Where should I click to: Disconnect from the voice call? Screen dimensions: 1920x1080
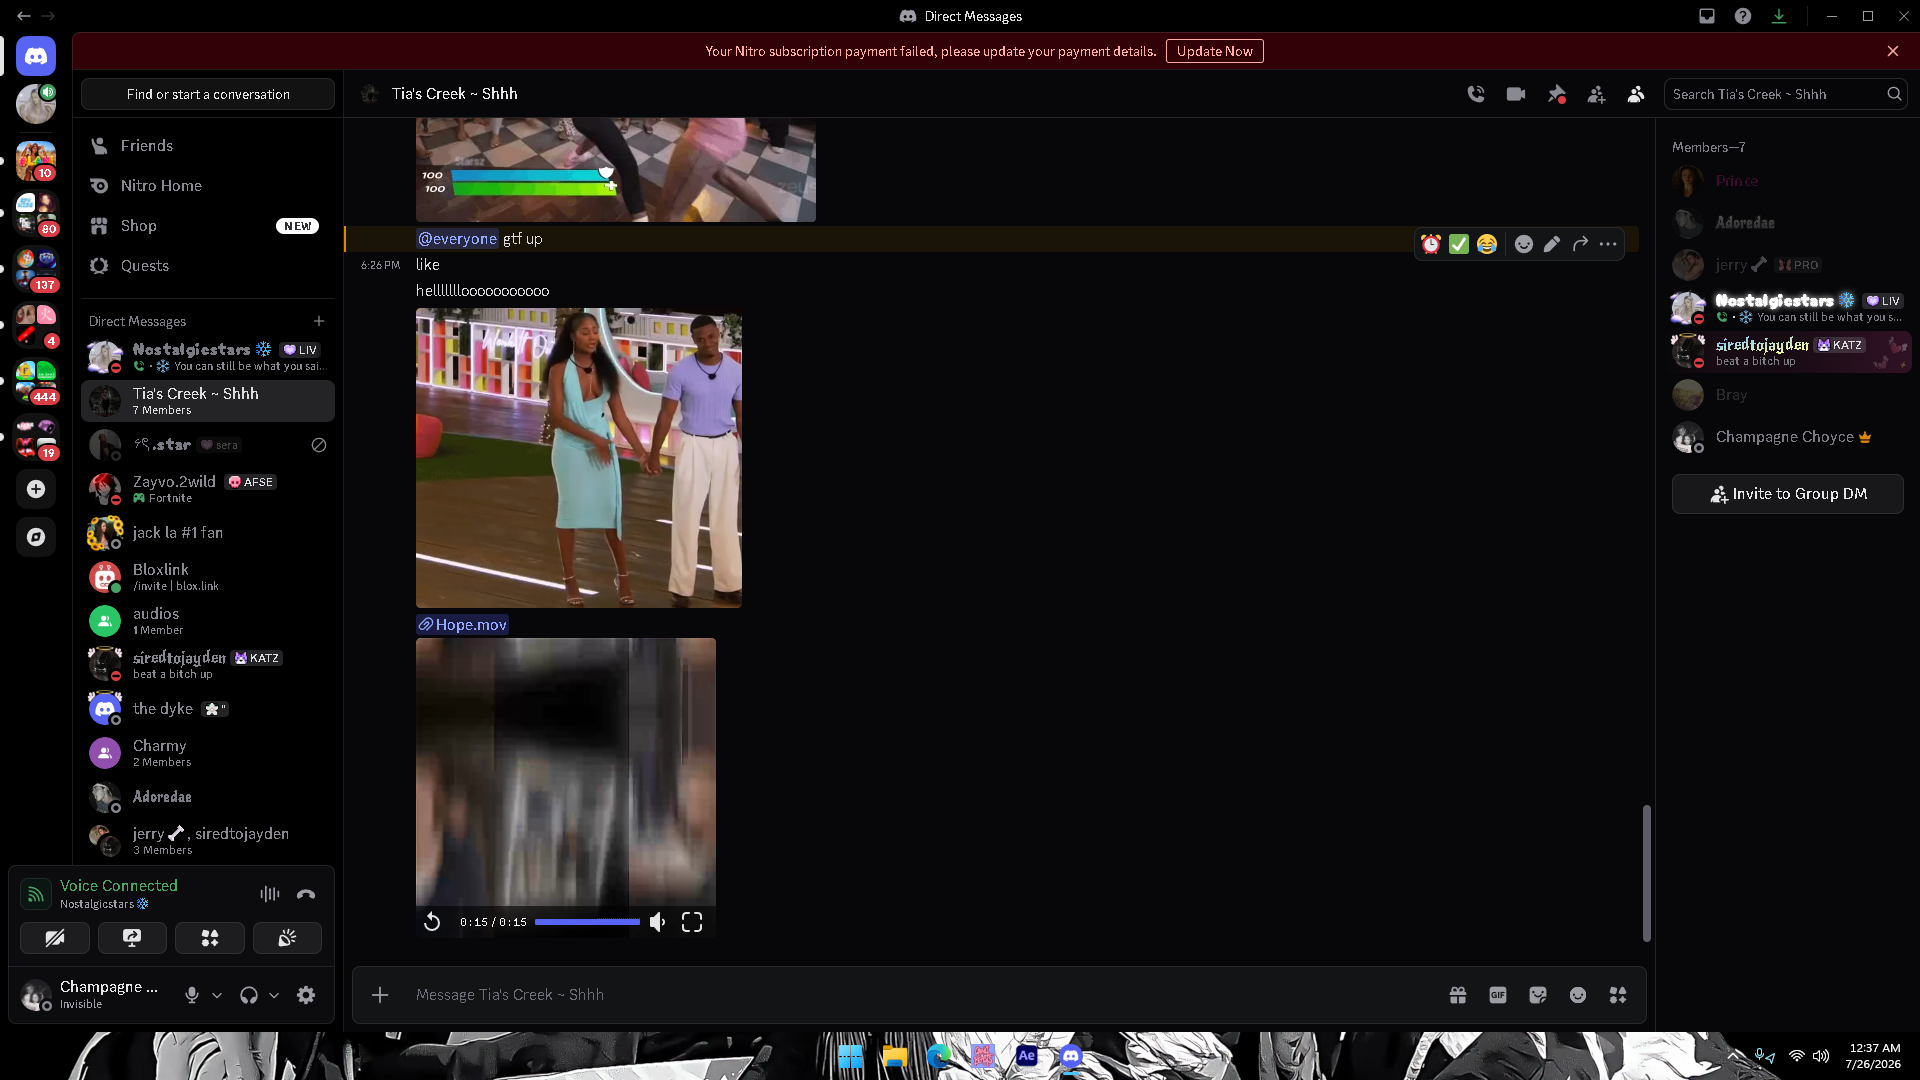[306, 894]
